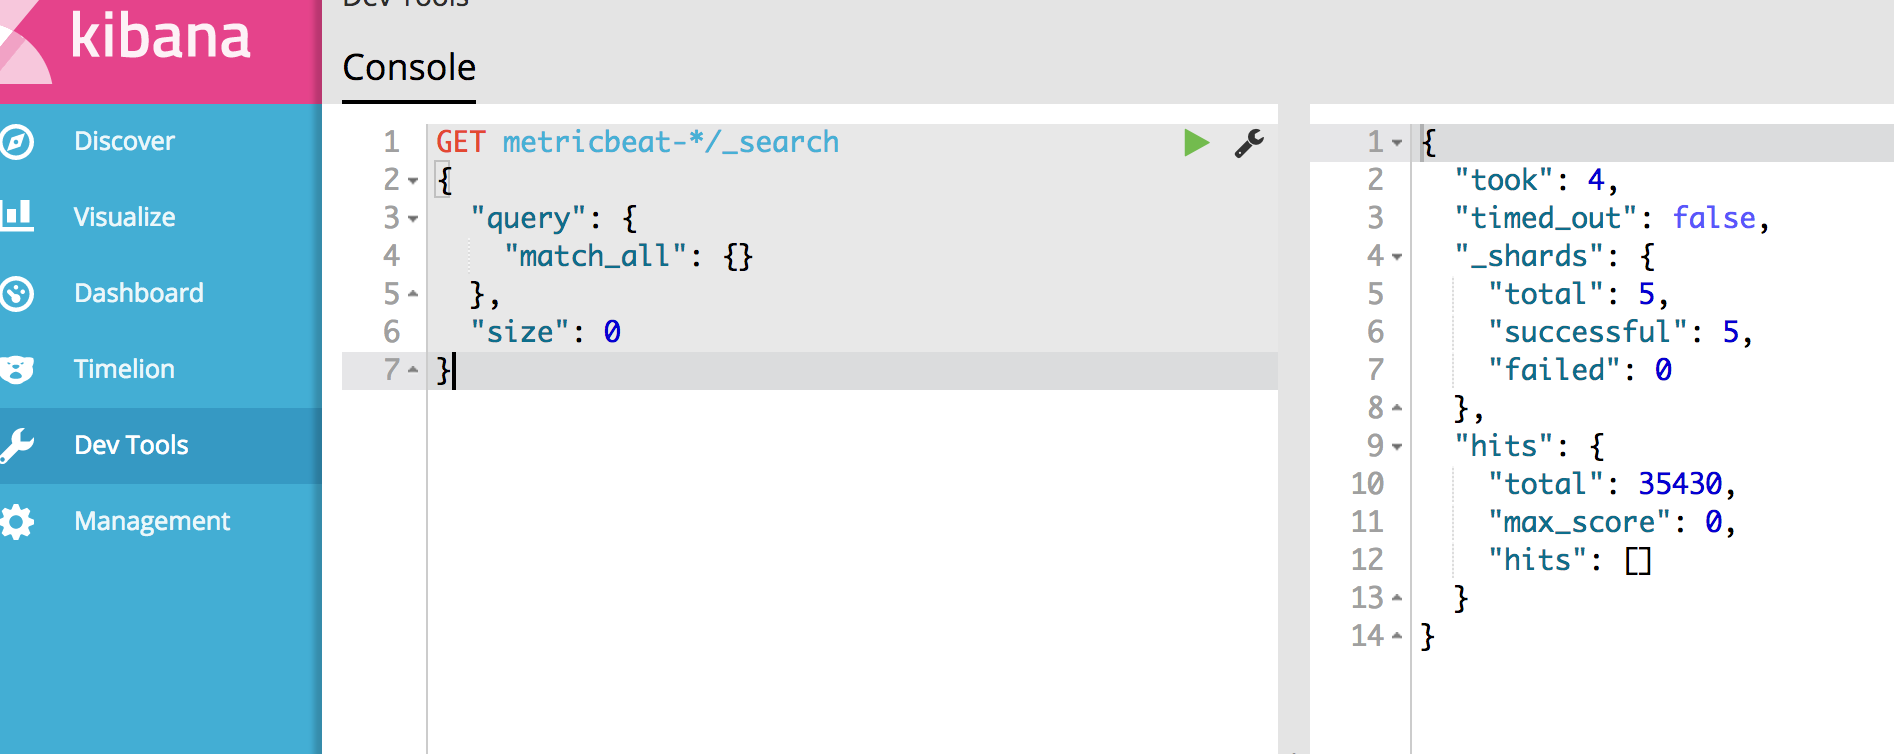This screenshot has width=1894, height=754.
Task: Open the request wrench options menu
Action: (x=1249, y=143)
